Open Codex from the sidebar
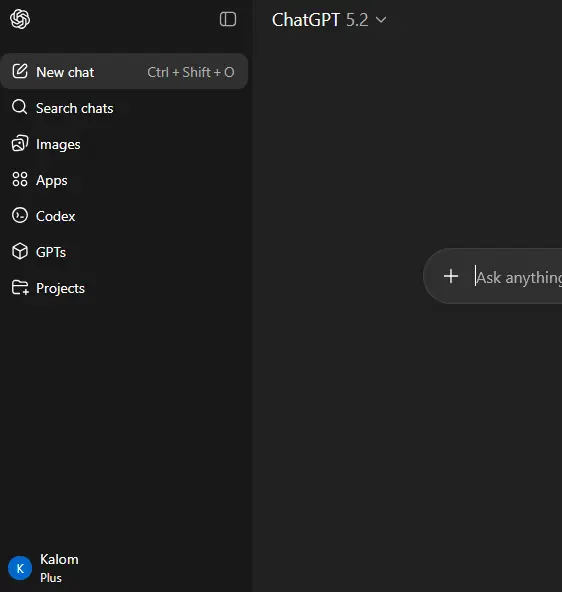This screenshot has width=562, height=592. pos(124,216)
